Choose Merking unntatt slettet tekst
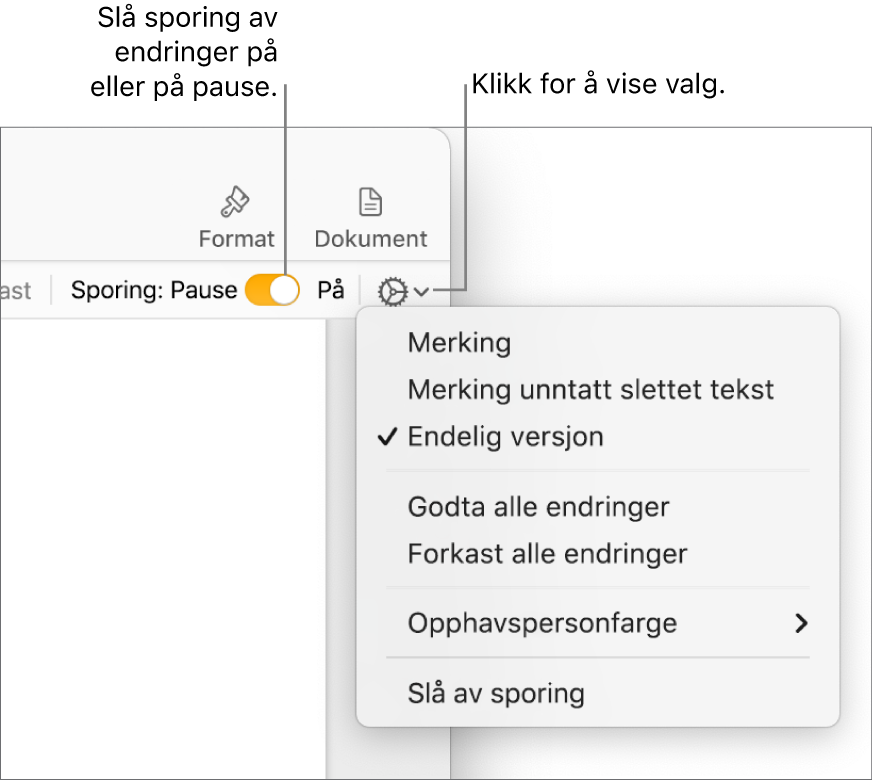This screenshot has height=782, width=872. (590, 389)
